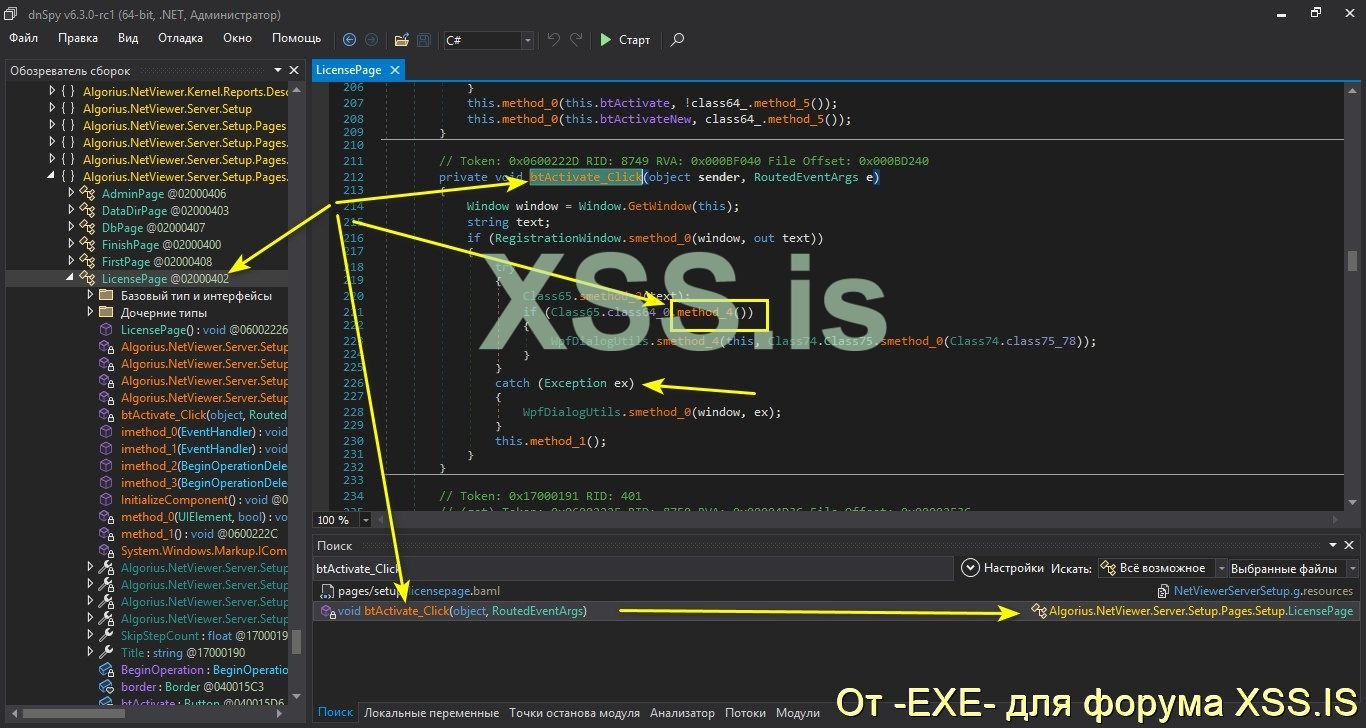
Task: Click the code editor vertical scrollbar
Action: coord(1350,298)
